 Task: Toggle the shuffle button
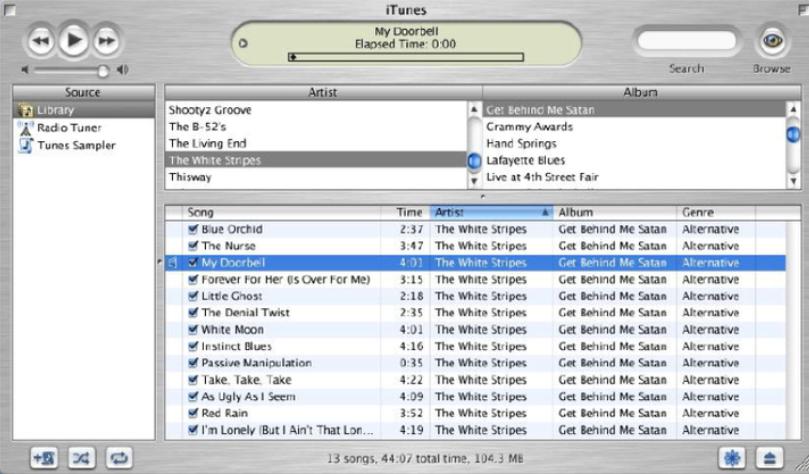[81, 457]
